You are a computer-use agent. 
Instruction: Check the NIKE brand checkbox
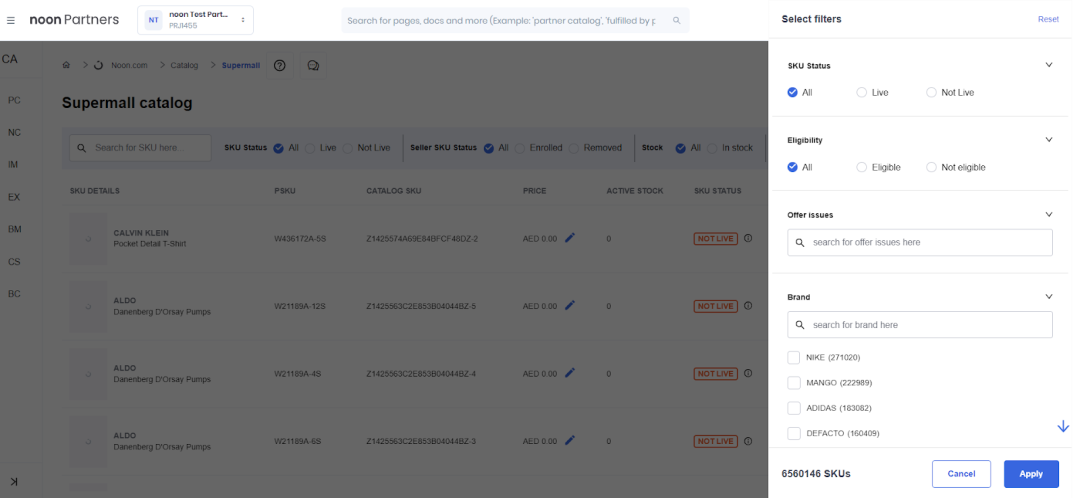(793, 357)
